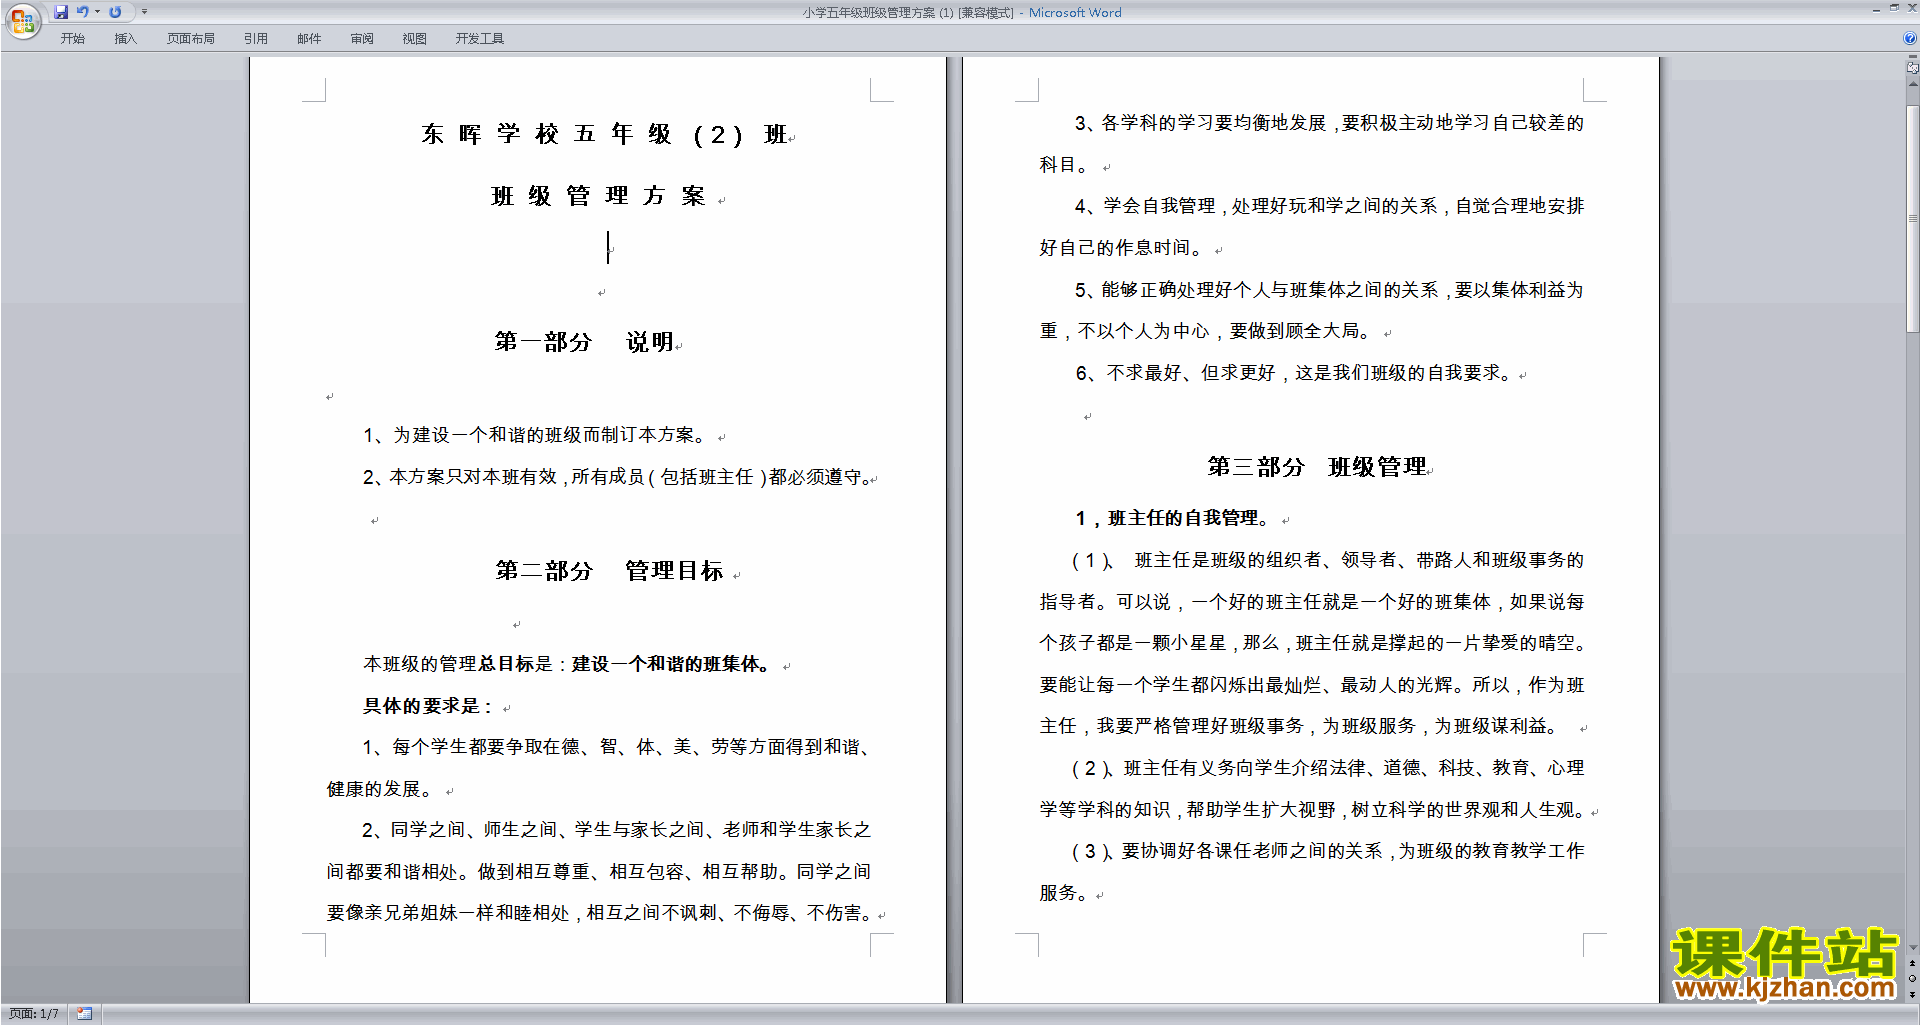Open the 开始 ribbon tab
The height and width of the screenshot is (1025, 1920).
(x=73, y=39)
